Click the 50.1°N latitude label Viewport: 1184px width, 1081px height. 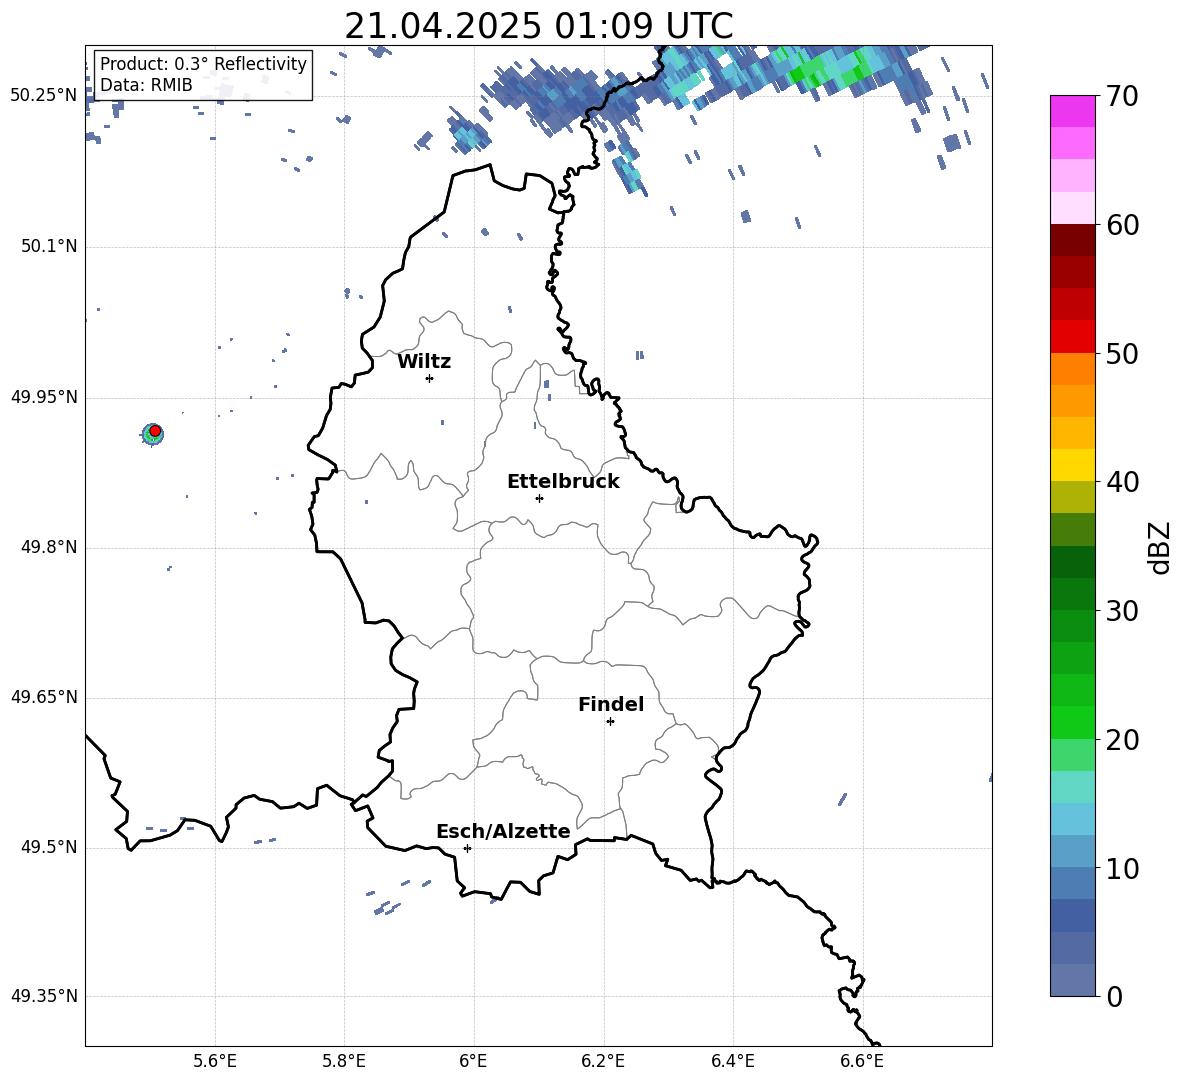(49, 247)
